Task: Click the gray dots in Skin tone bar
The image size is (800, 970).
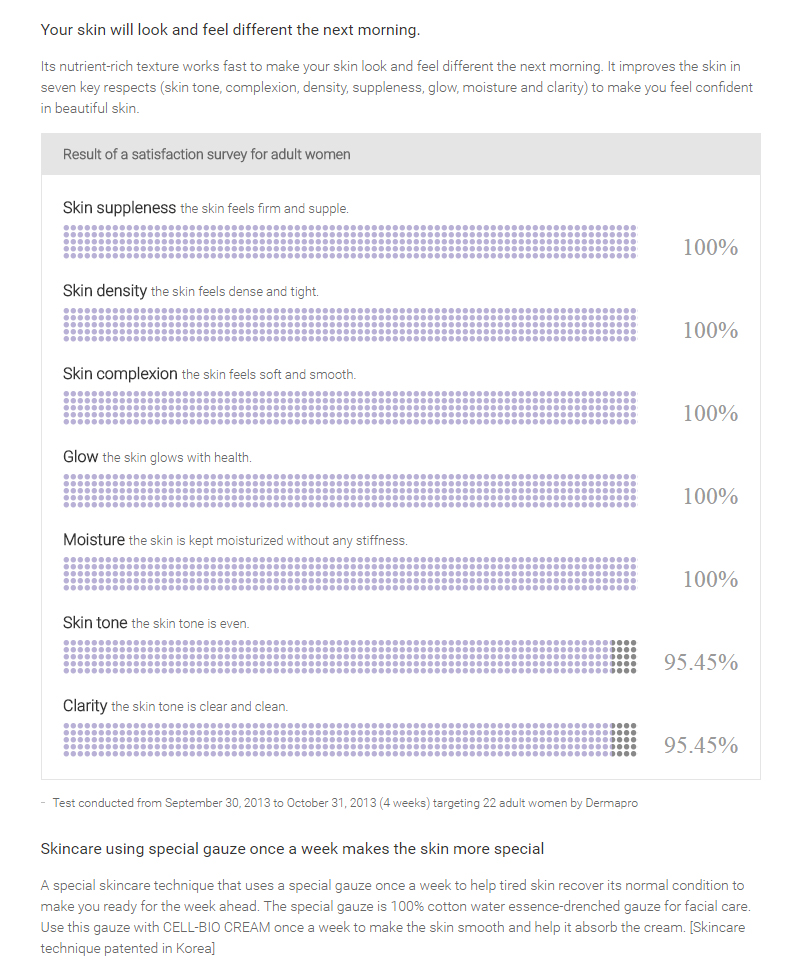Action: click(x=623, y=657)
